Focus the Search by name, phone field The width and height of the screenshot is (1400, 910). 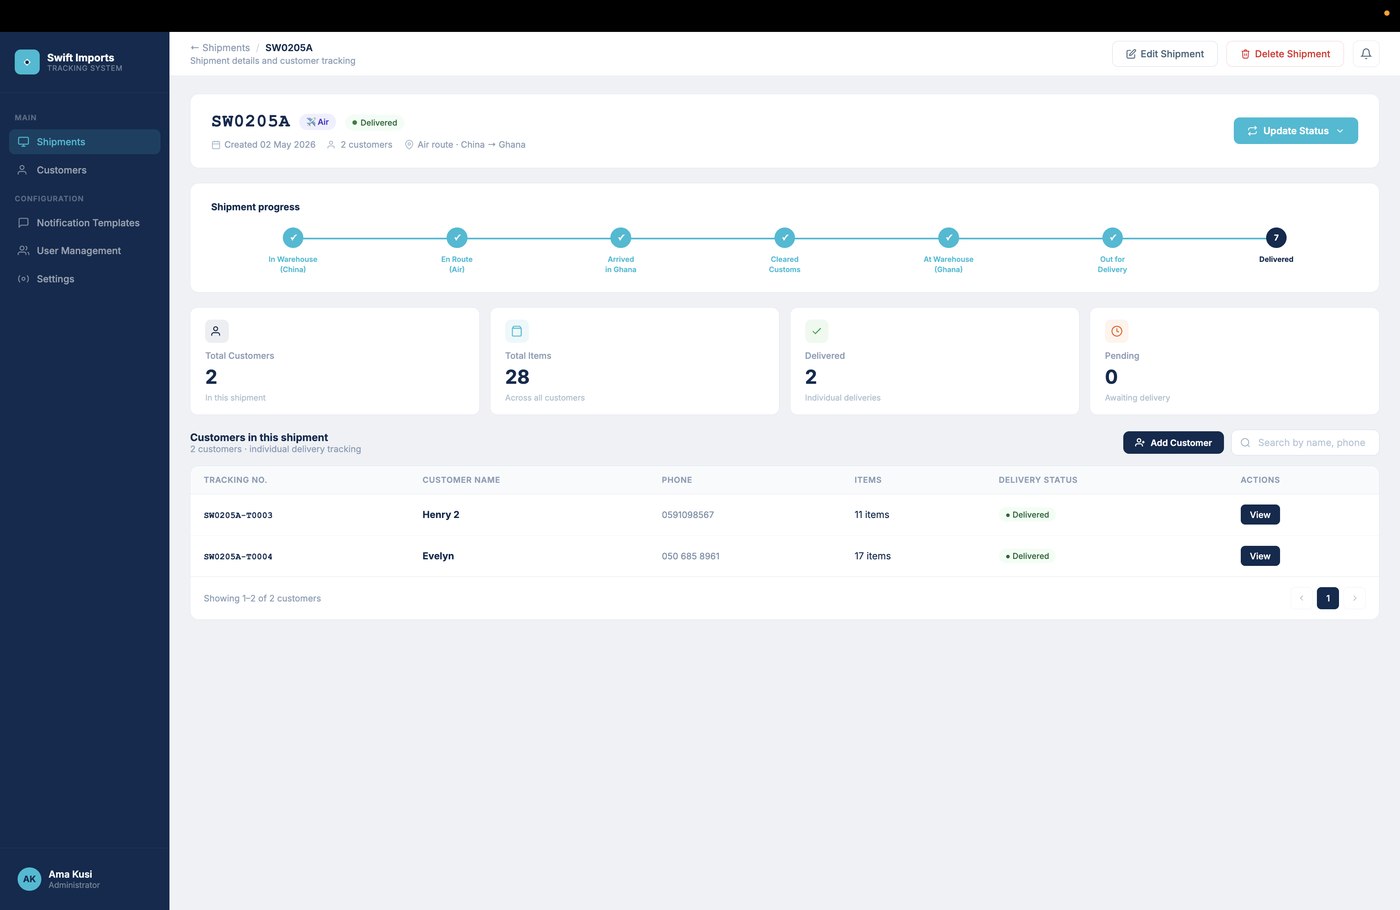(1305, 443)
